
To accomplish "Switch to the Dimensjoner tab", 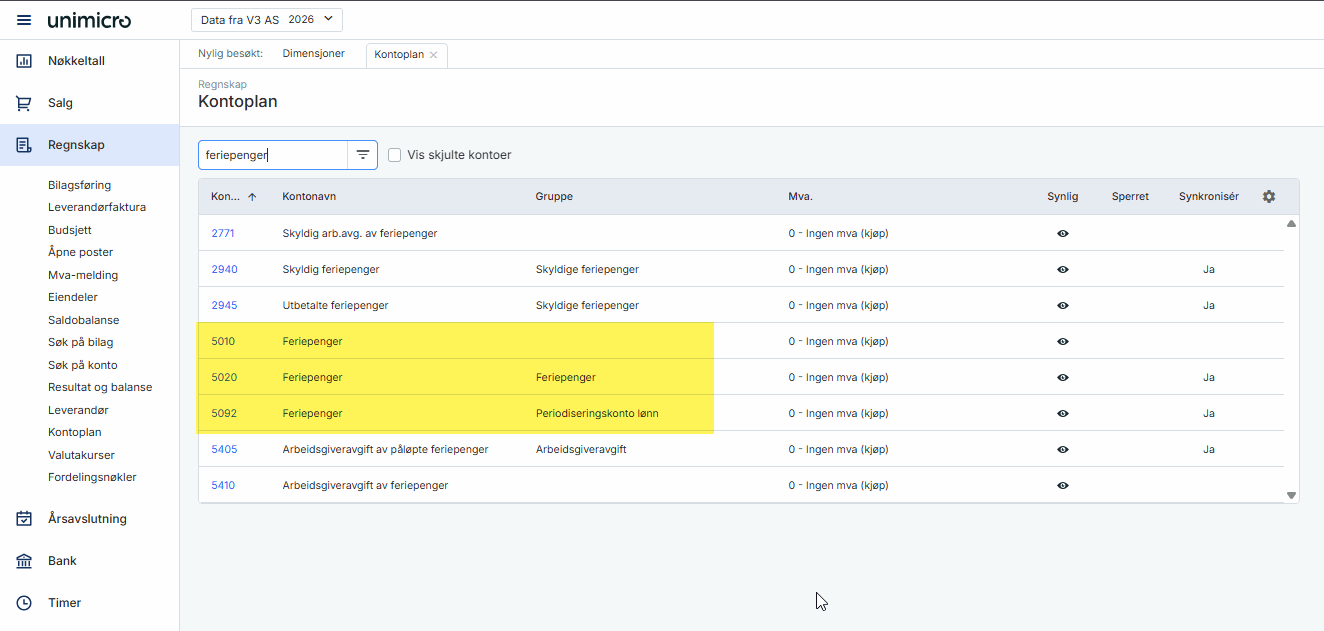I will tap(313, 54).
